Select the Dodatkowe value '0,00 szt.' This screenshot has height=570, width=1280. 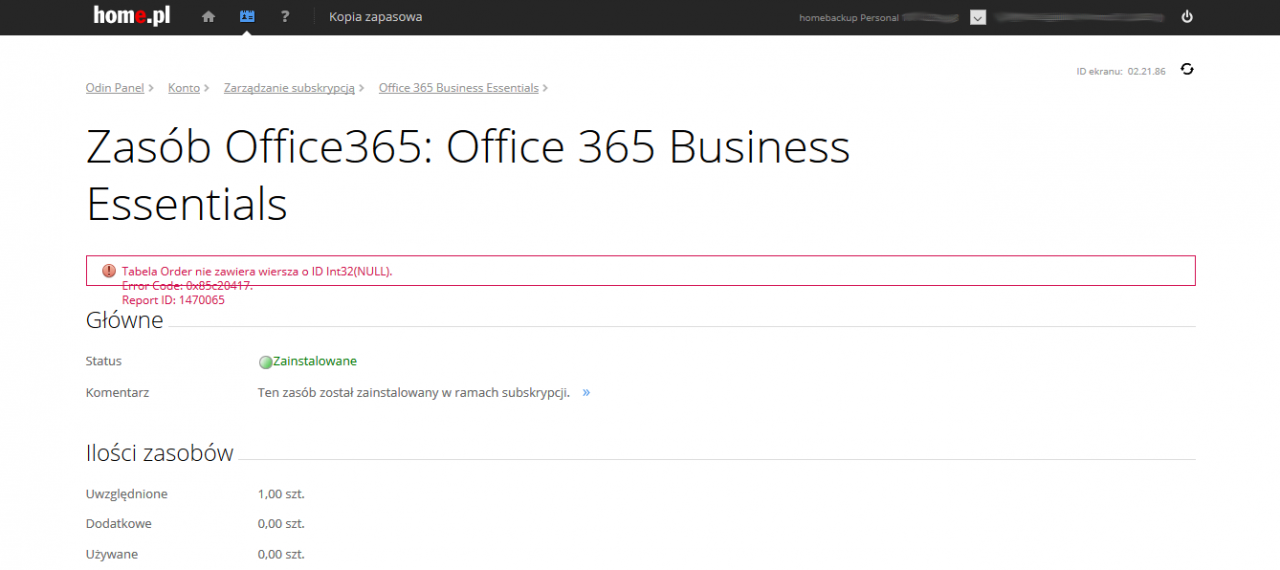pyautogui.click(x=281, y=524)
